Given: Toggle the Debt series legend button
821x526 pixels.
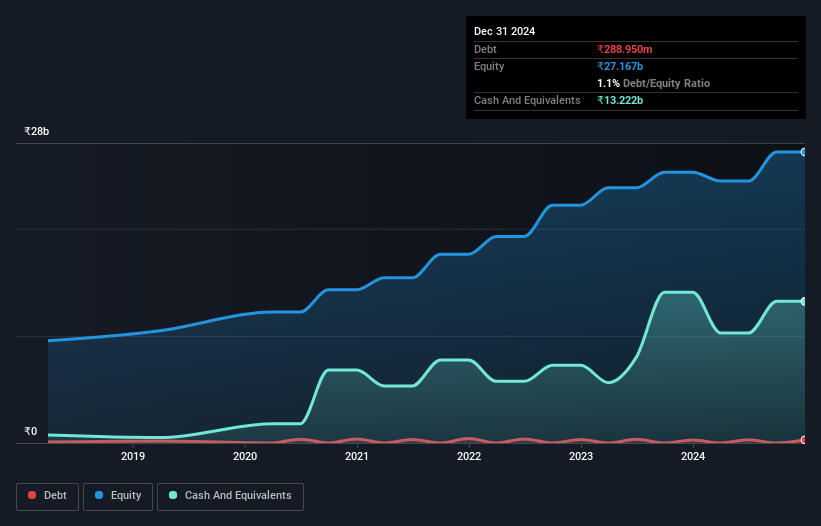Looking at the screenshot, I should pyautogui.click(x=47, y=496).
